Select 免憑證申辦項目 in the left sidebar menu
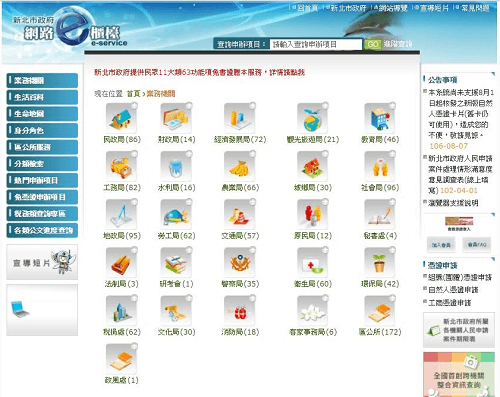 42,197
